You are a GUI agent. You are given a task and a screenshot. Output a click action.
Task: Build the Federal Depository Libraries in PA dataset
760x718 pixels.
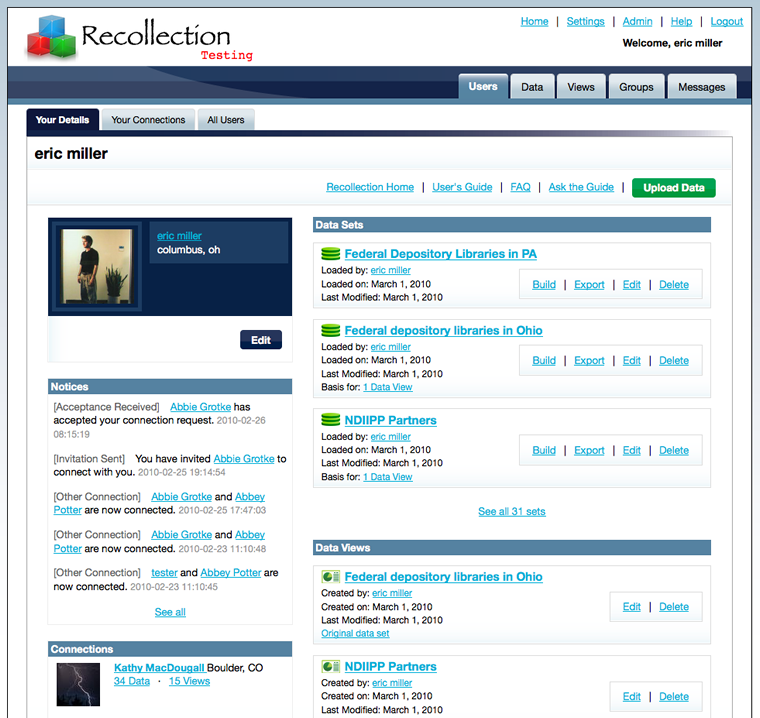[x=544, y=285]
